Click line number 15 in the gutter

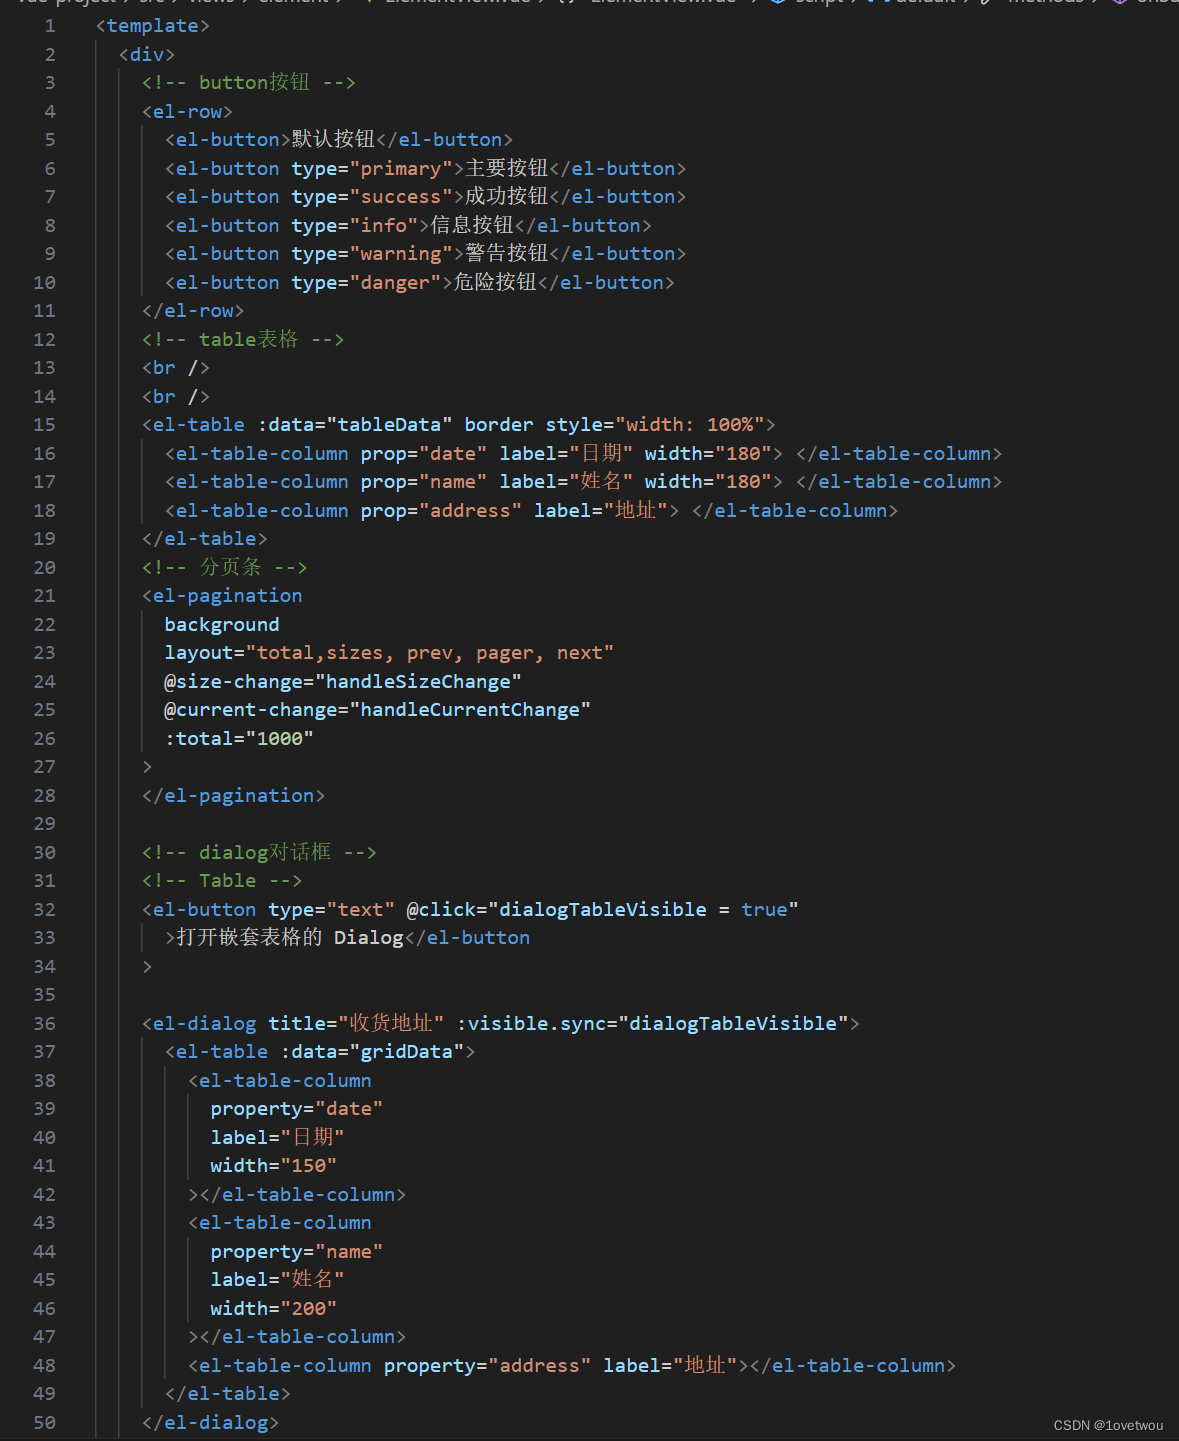(44, 424)
